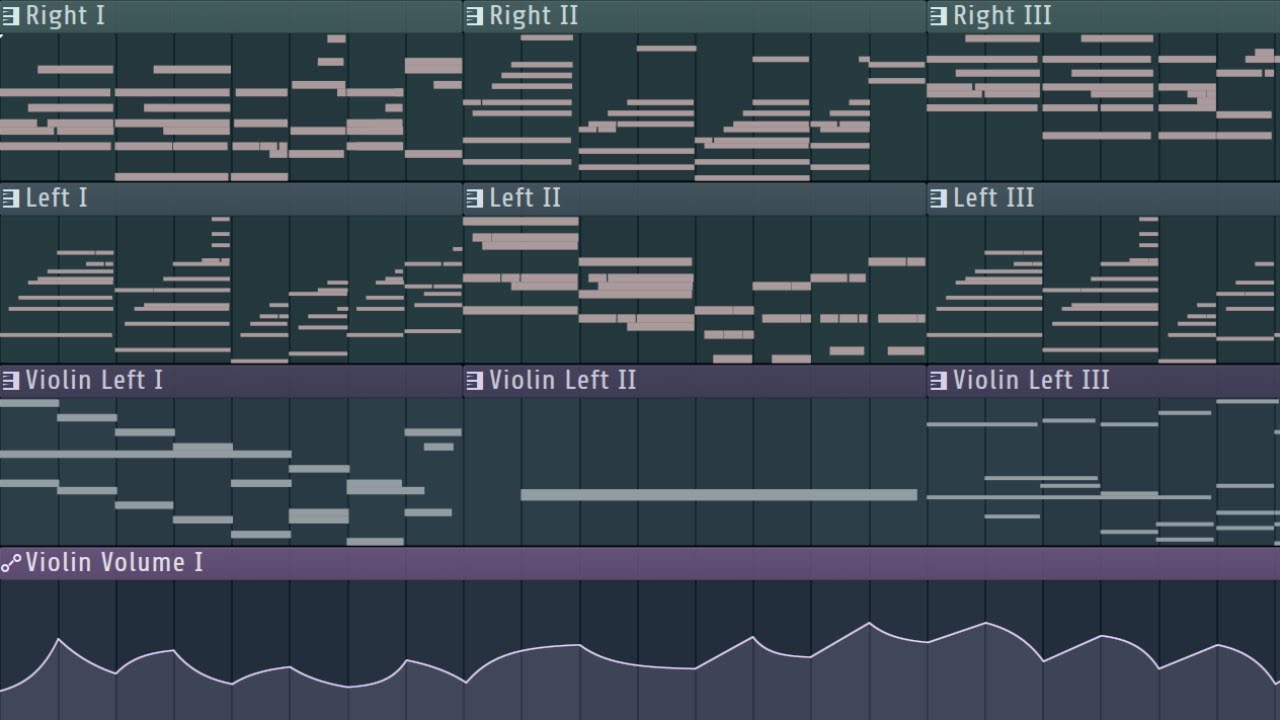Click the long sustained note in Violin Left II
The height and width of the screenshot is (720, 1280).
[719, 494]
